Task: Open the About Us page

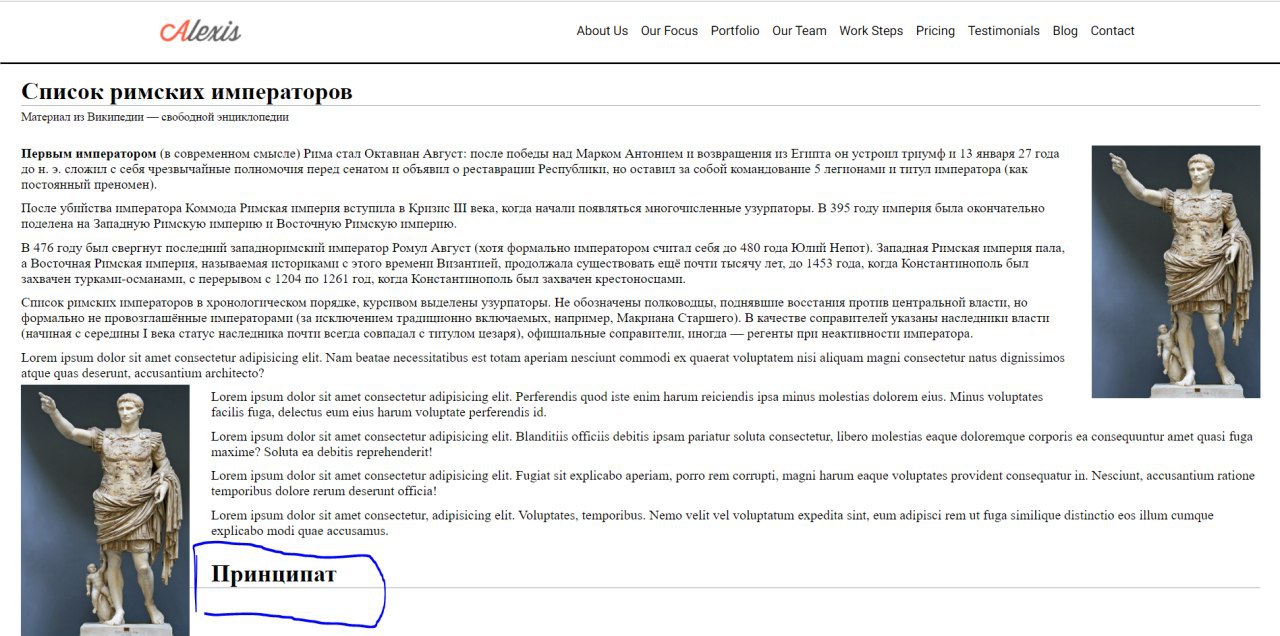Action: 602,31
